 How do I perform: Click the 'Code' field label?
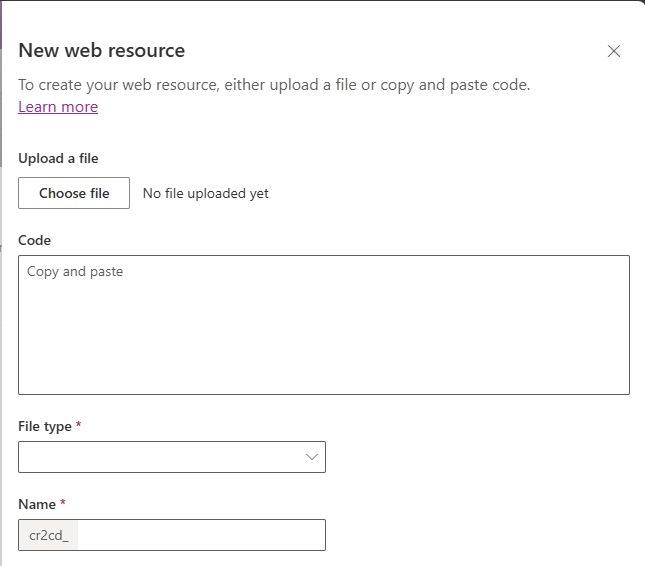pyautogui.click(x=35, y=240)
